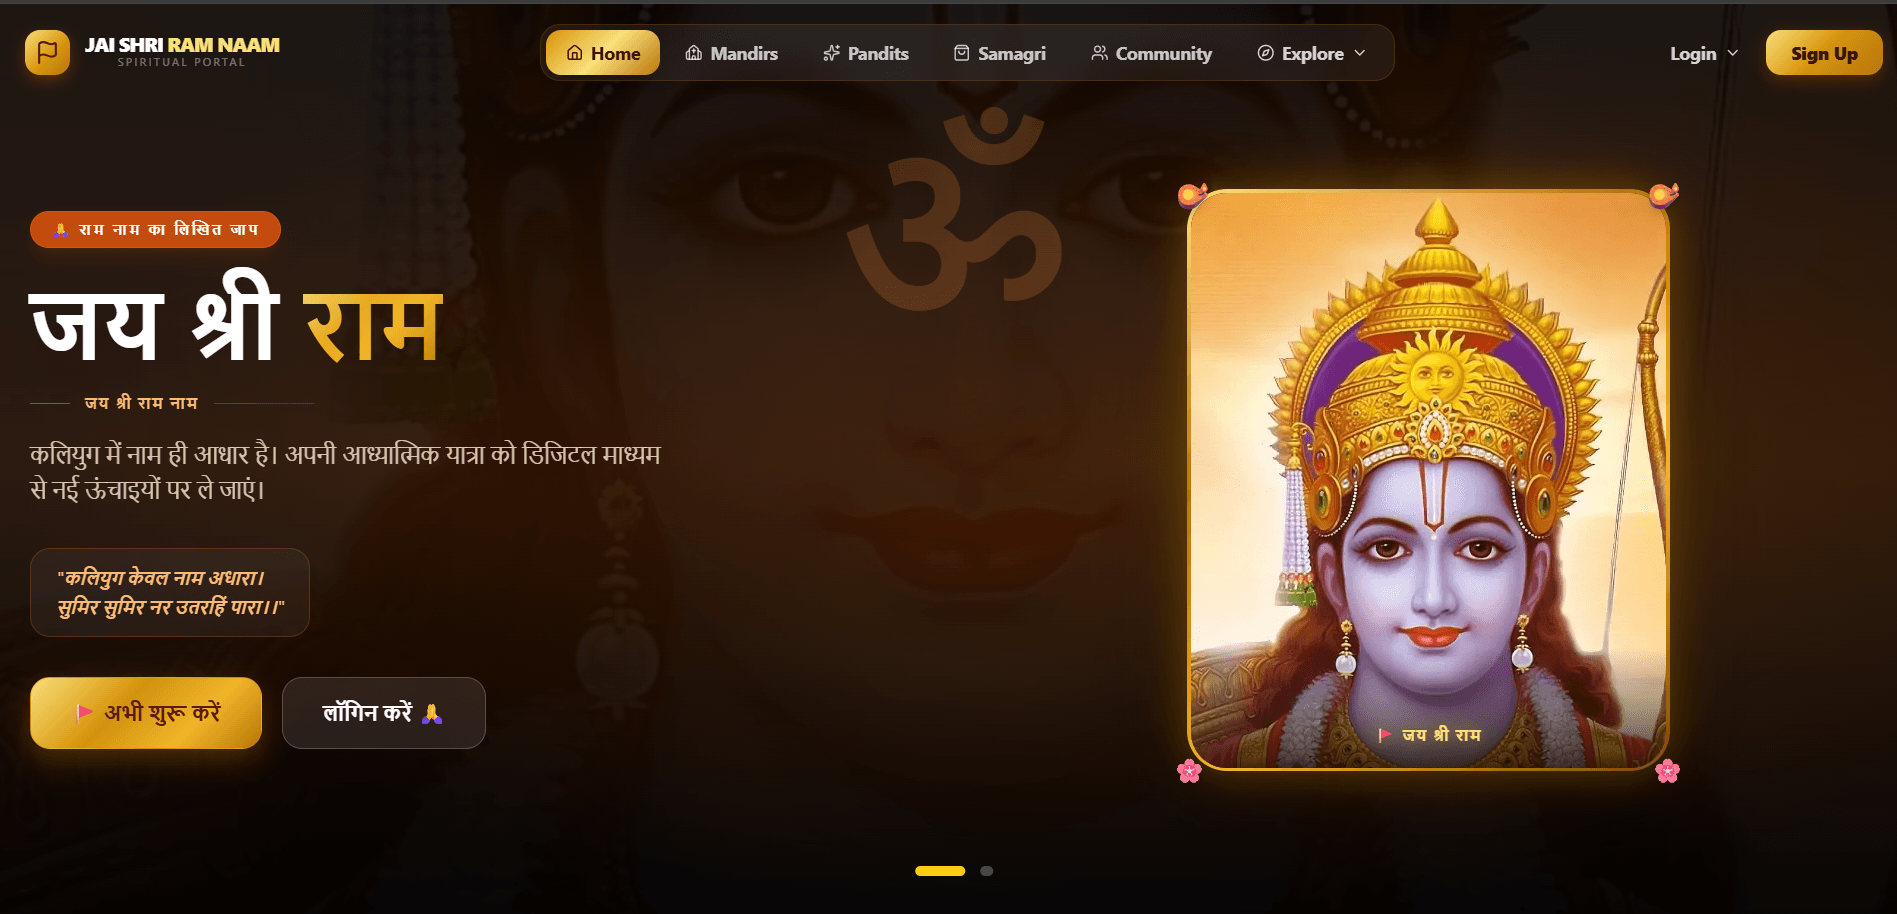
Task: Click the जय श्री राम नाम subtitle text
Action: (x=141, y=403)
